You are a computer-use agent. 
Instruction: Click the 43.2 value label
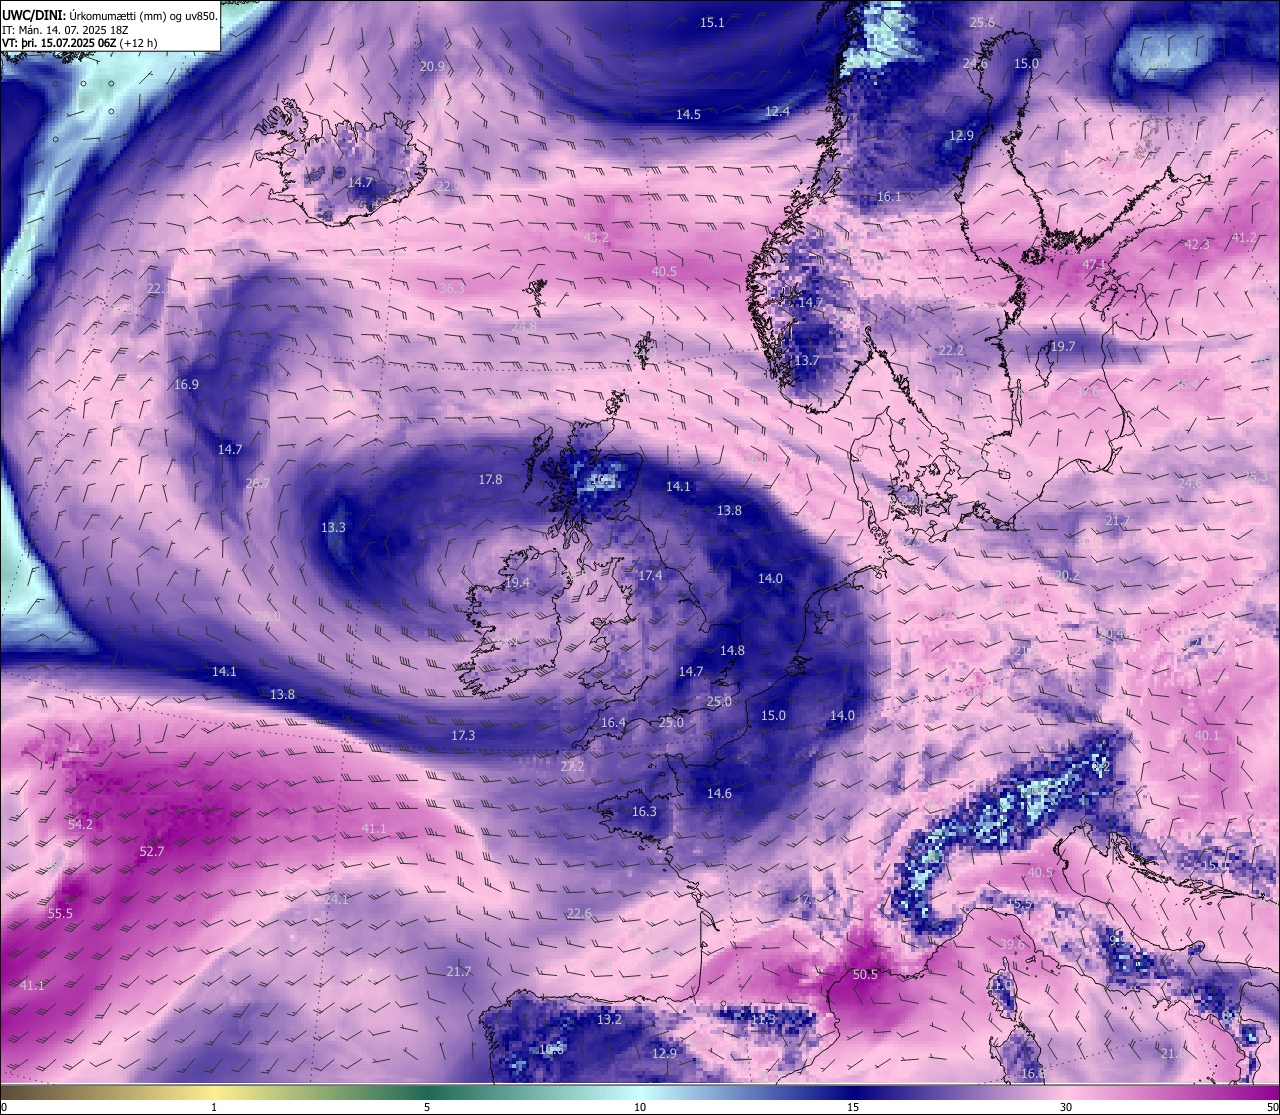pyautogui.click(x=596, y=237)
